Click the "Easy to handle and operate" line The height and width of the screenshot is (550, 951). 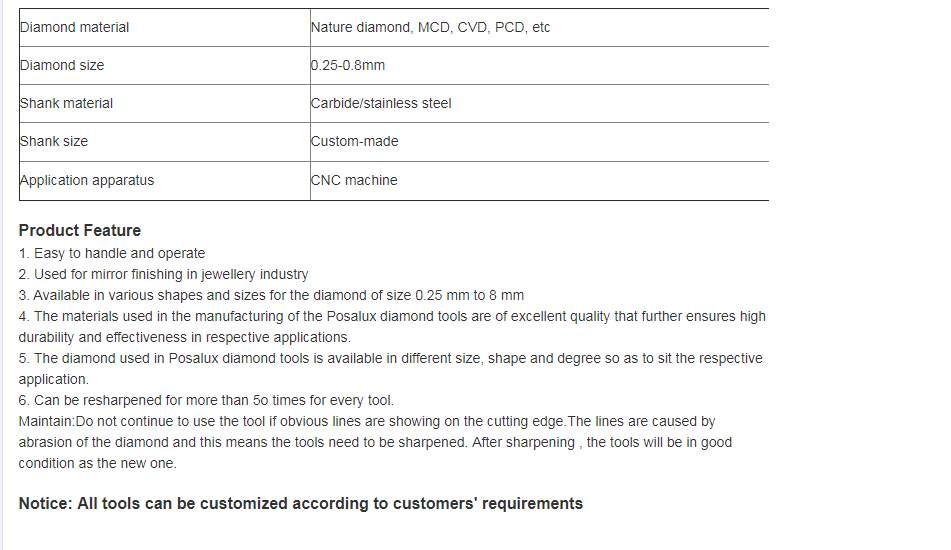tap(112, 253)
